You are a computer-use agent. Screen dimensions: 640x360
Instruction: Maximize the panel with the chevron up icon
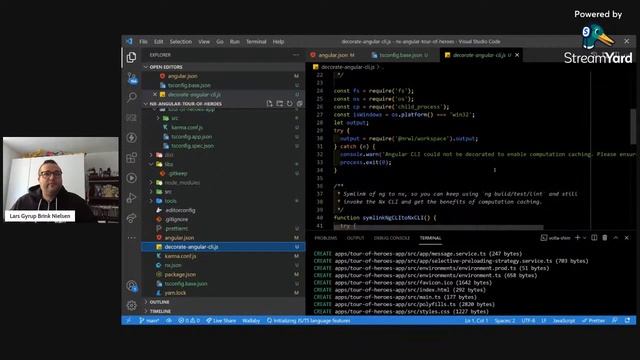pyautogui.click(x=616, y=238)
